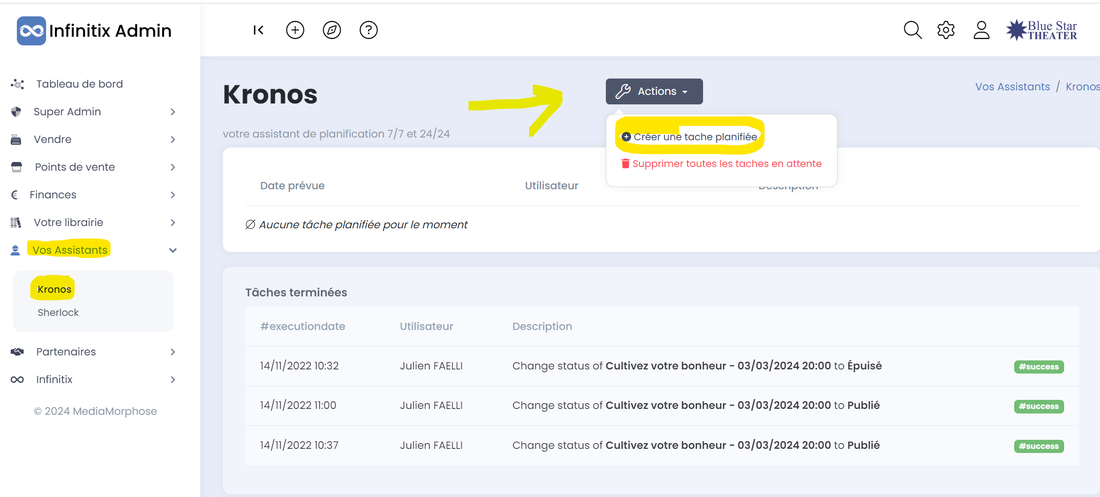The image size is (1100, 497).
Task: Open the Actions dropdown button
Action: click(x=654, y=91)
